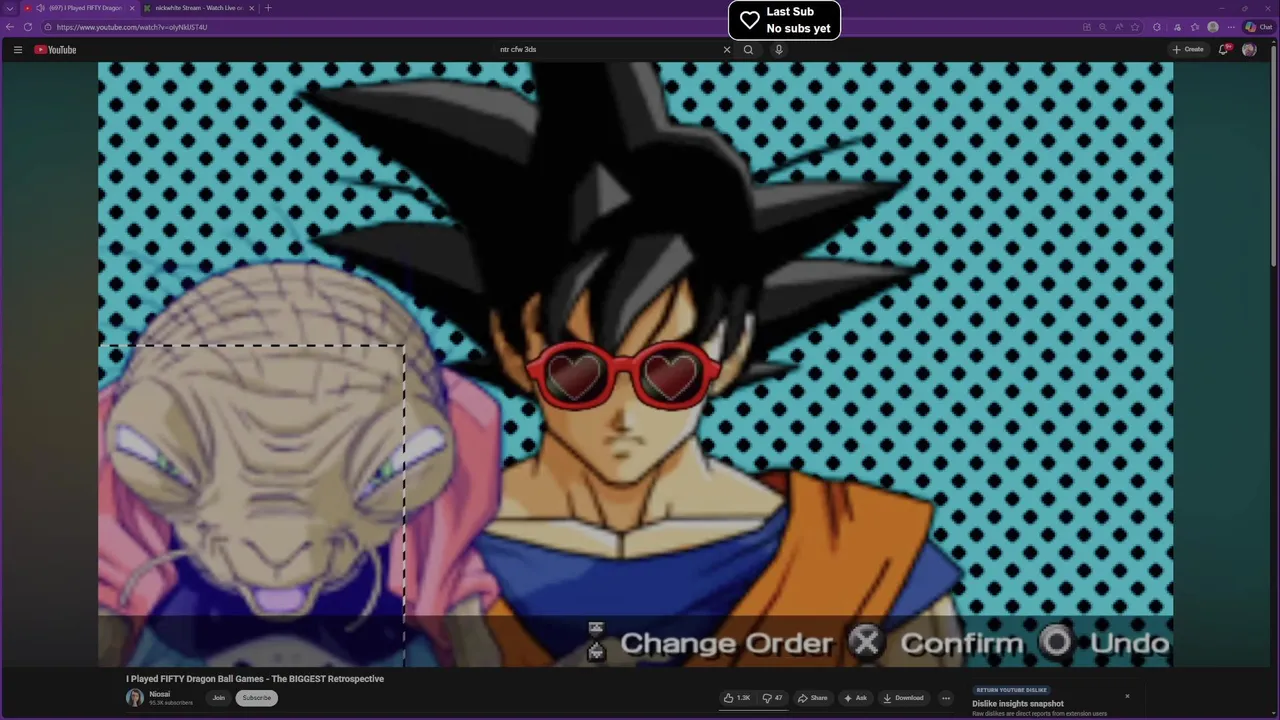Screen dimensions: 1280x720
Task: Open the Edge Copilot Chat button
Action: (1257, 27)
